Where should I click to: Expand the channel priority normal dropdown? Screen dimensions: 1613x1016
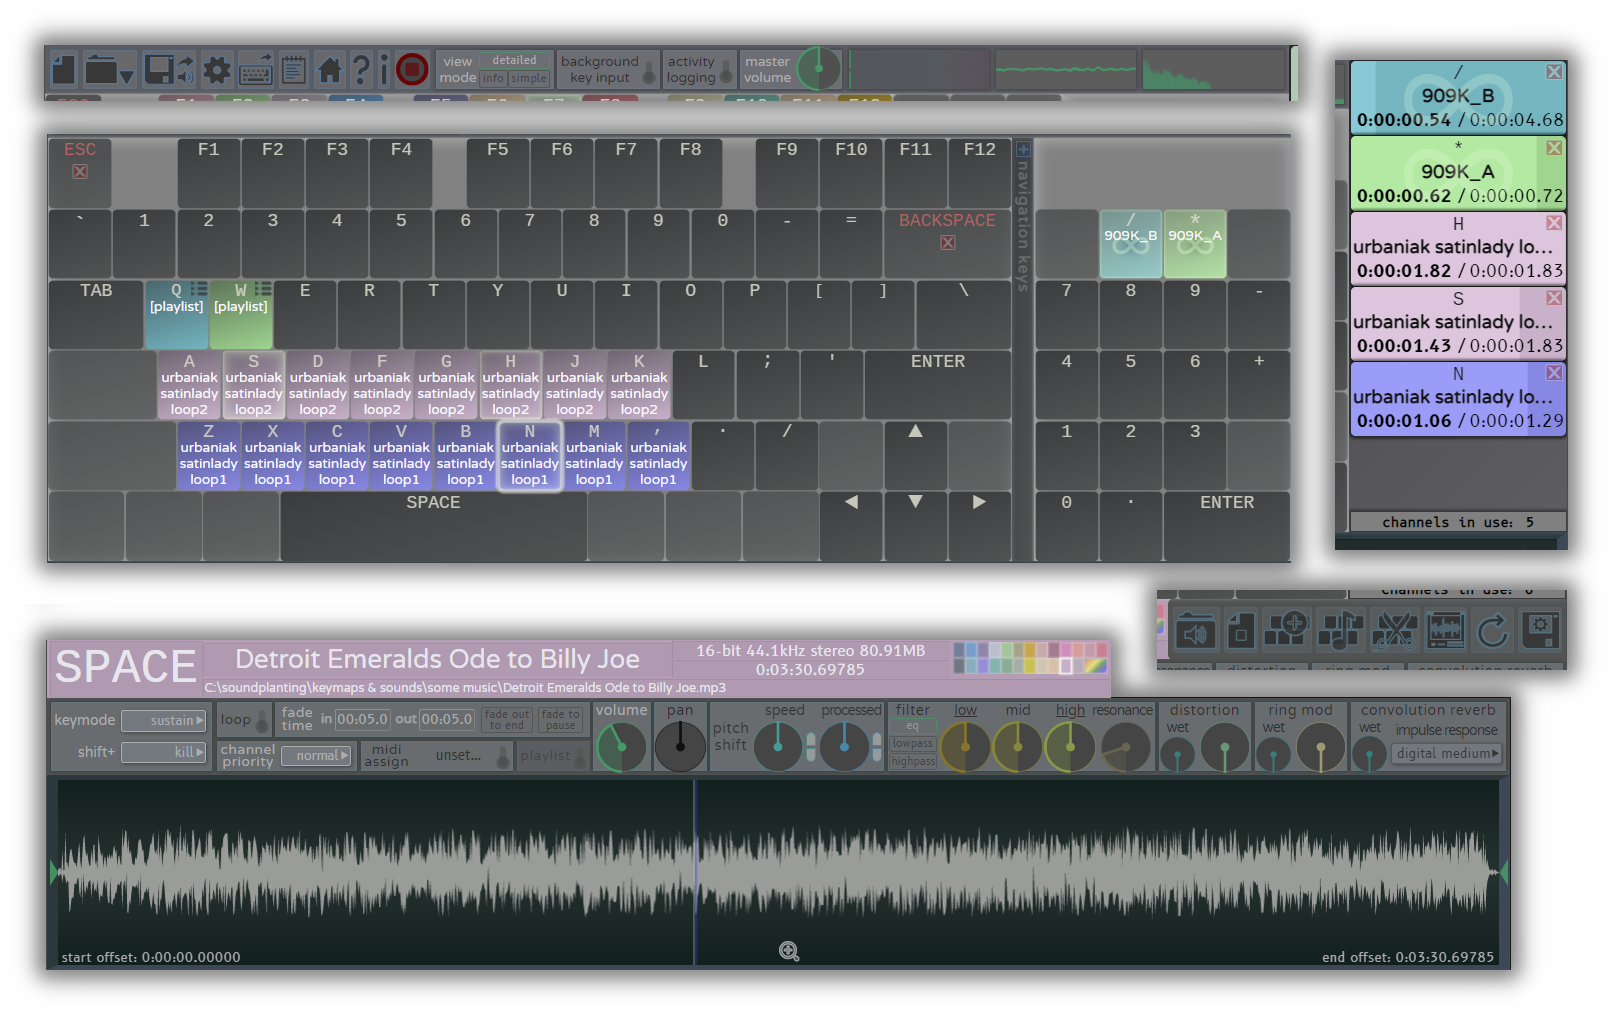[x=316, y=756]
